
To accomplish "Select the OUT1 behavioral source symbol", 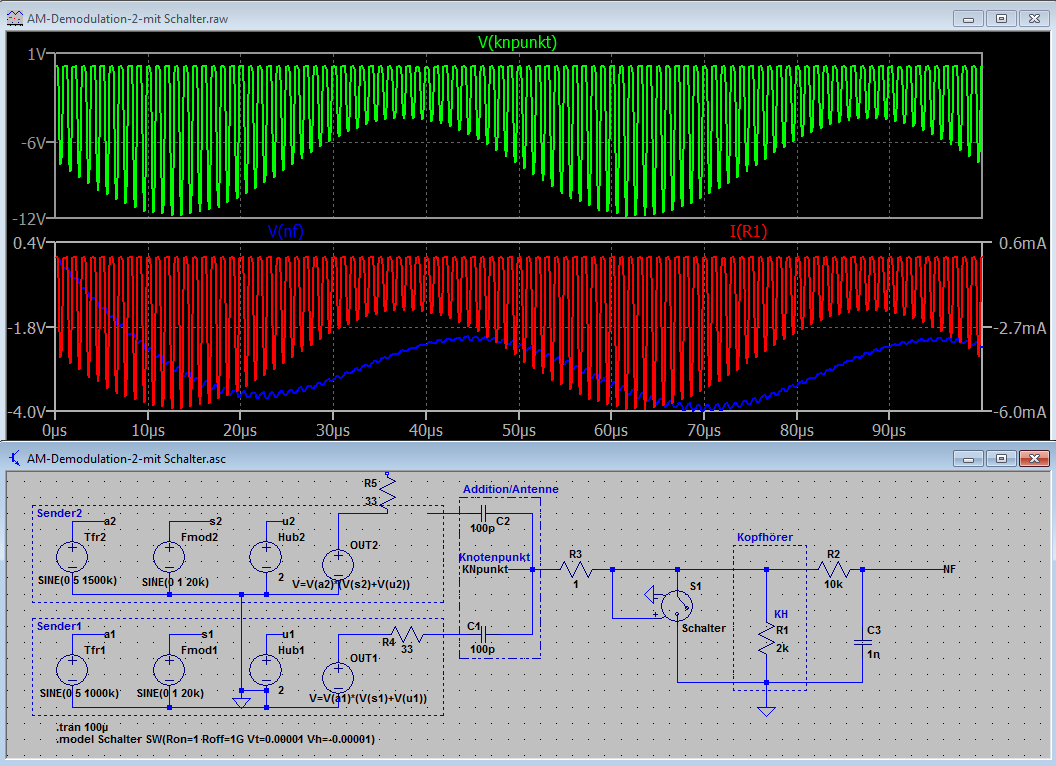I will coord(339,678).
